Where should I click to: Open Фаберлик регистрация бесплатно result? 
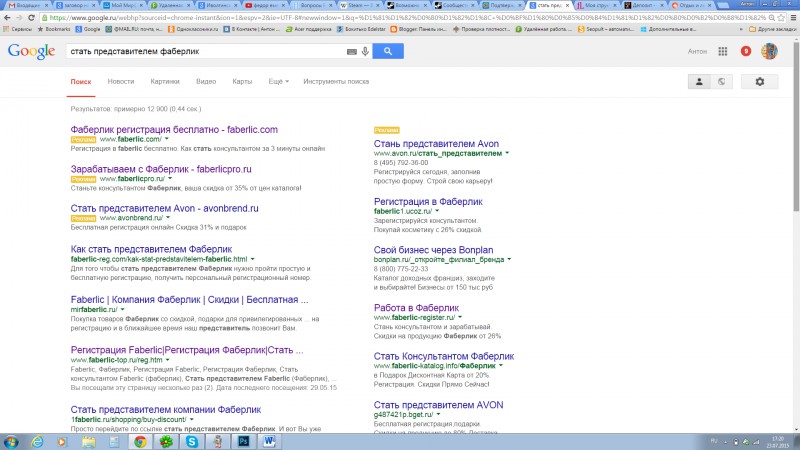click(174, 130)
